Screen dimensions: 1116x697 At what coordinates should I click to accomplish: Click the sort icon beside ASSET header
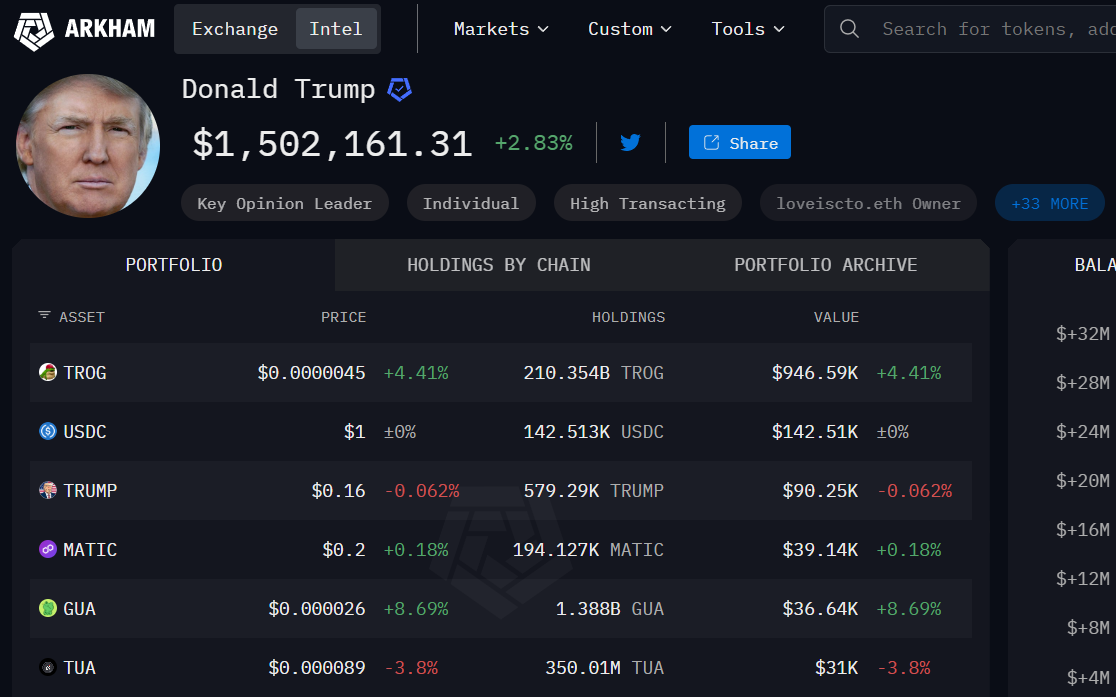(x=44, y=315)
